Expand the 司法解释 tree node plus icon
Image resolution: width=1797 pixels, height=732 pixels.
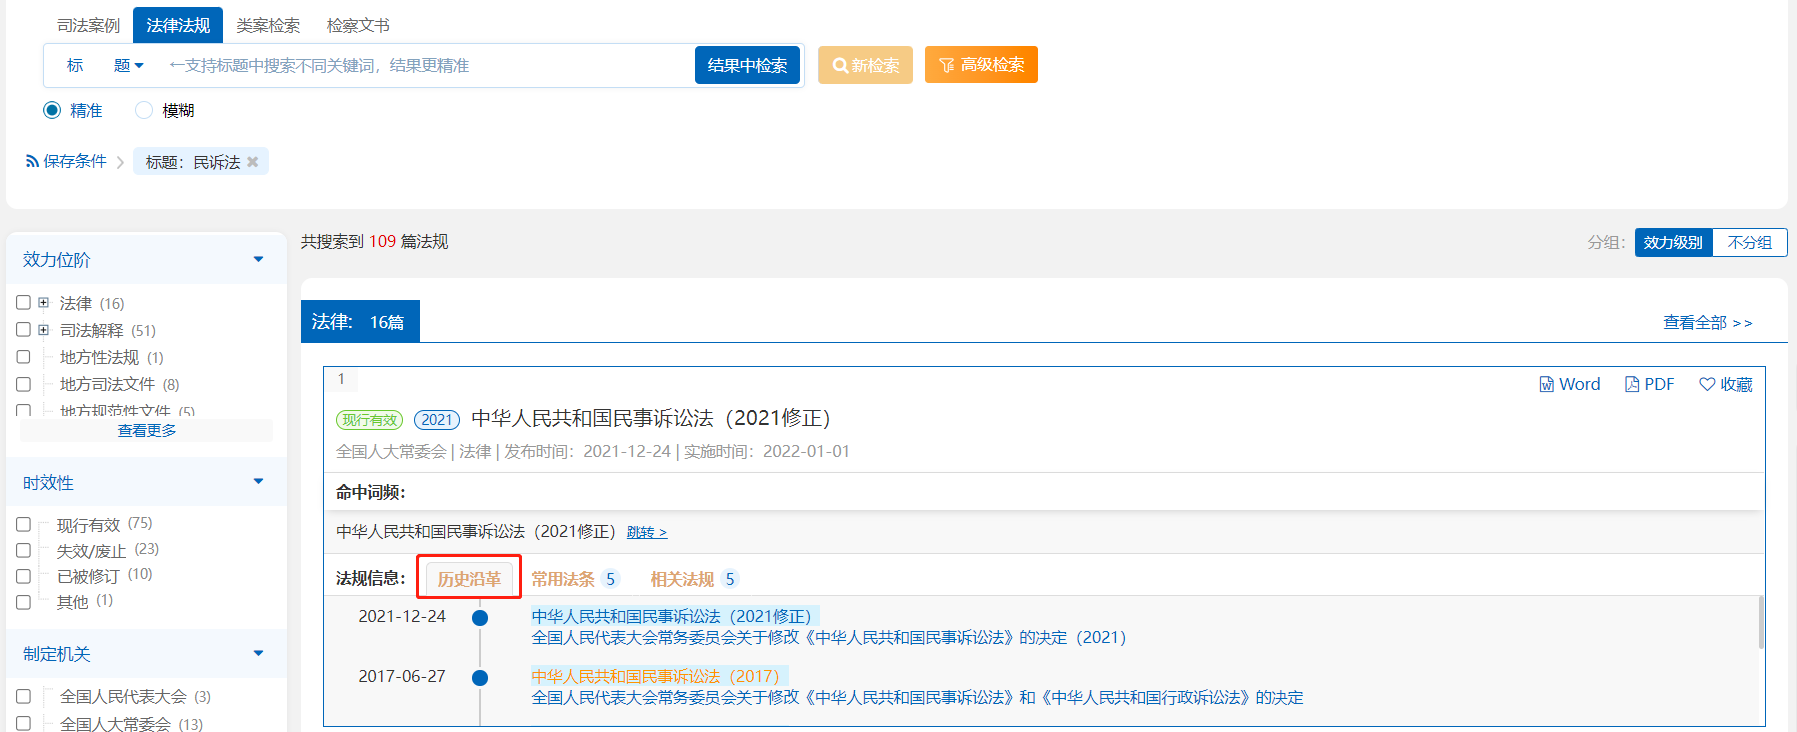(x=43, y=329)
